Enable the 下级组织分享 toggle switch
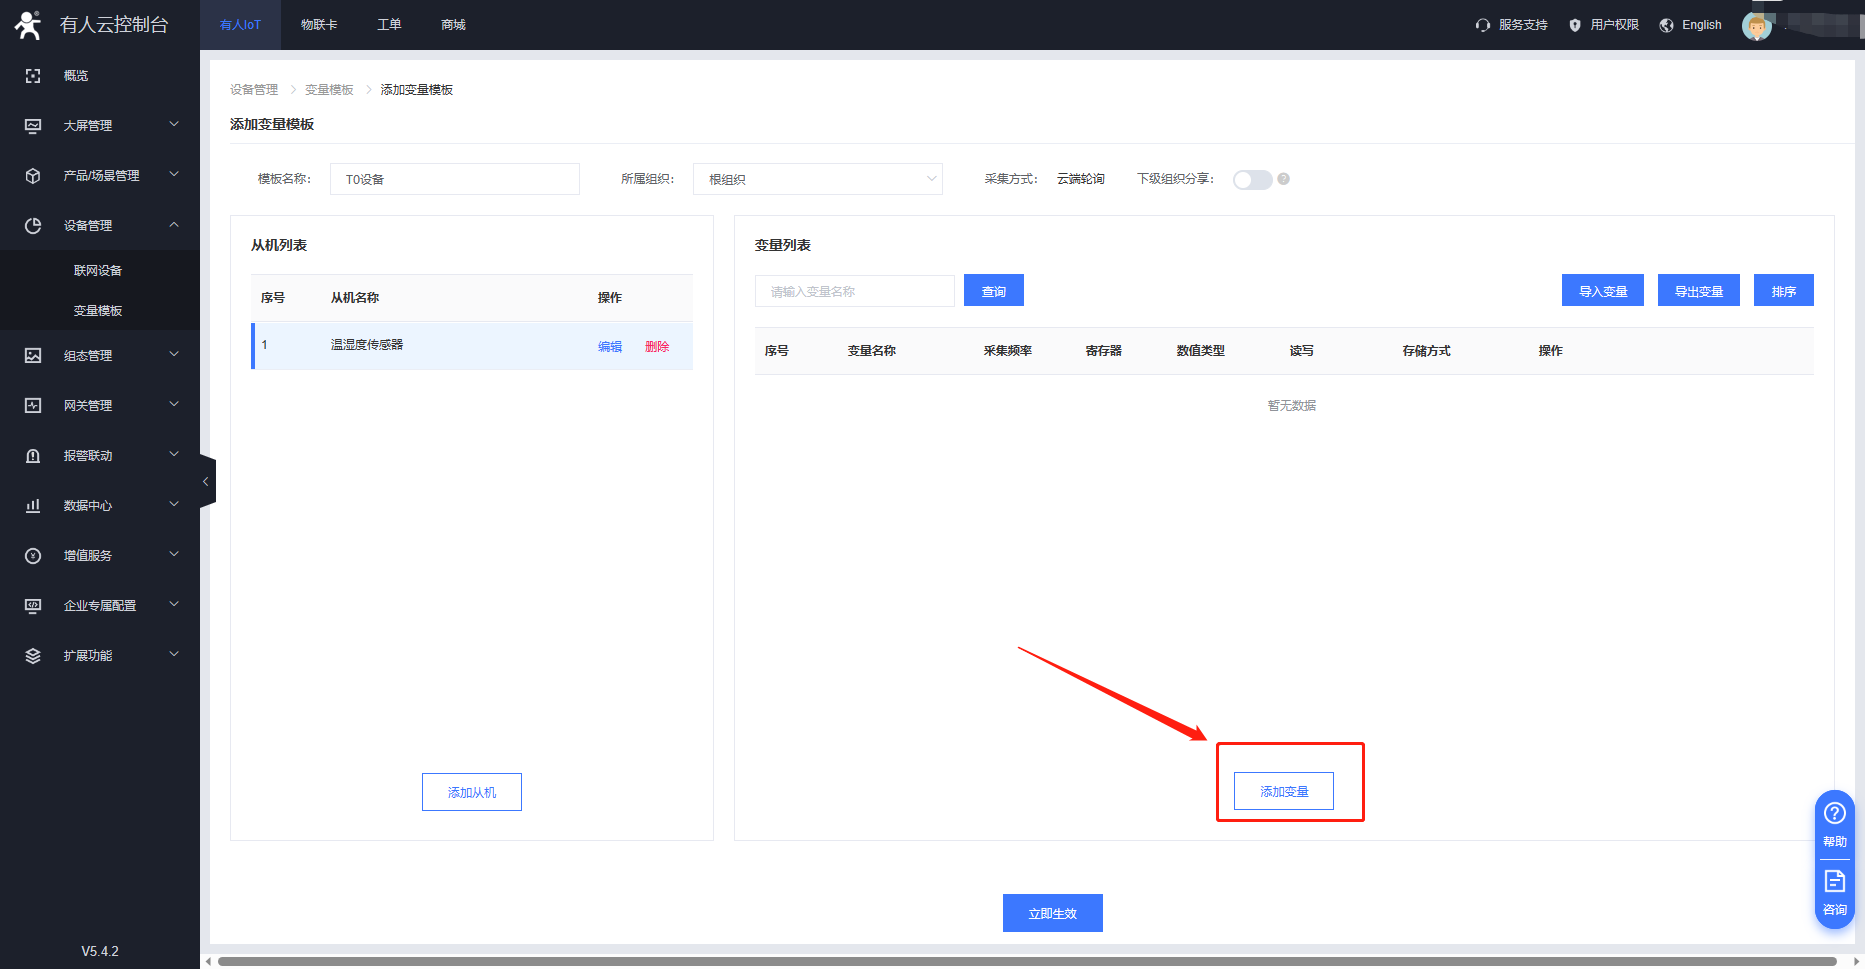This screenshot has height=969, width=1865. click(x=1252, y=180)
